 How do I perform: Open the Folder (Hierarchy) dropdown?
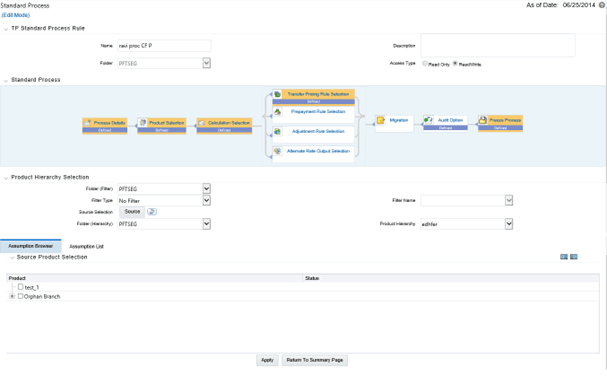206,224
